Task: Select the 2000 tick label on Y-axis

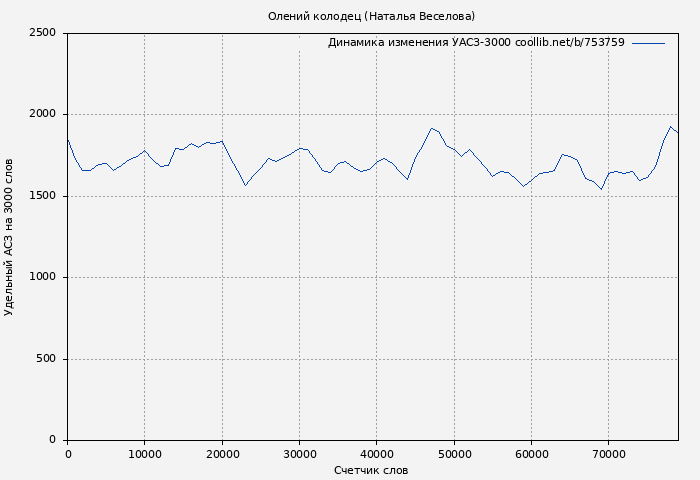Action: [x=42, y=114]
